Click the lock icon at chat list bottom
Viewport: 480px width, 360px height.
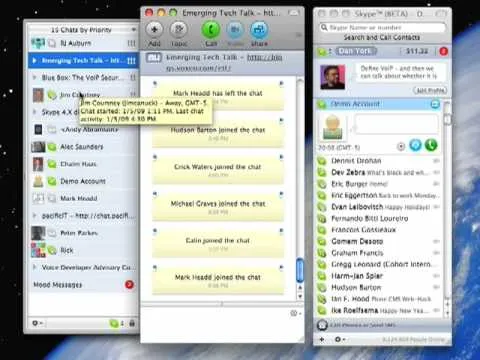132,323
